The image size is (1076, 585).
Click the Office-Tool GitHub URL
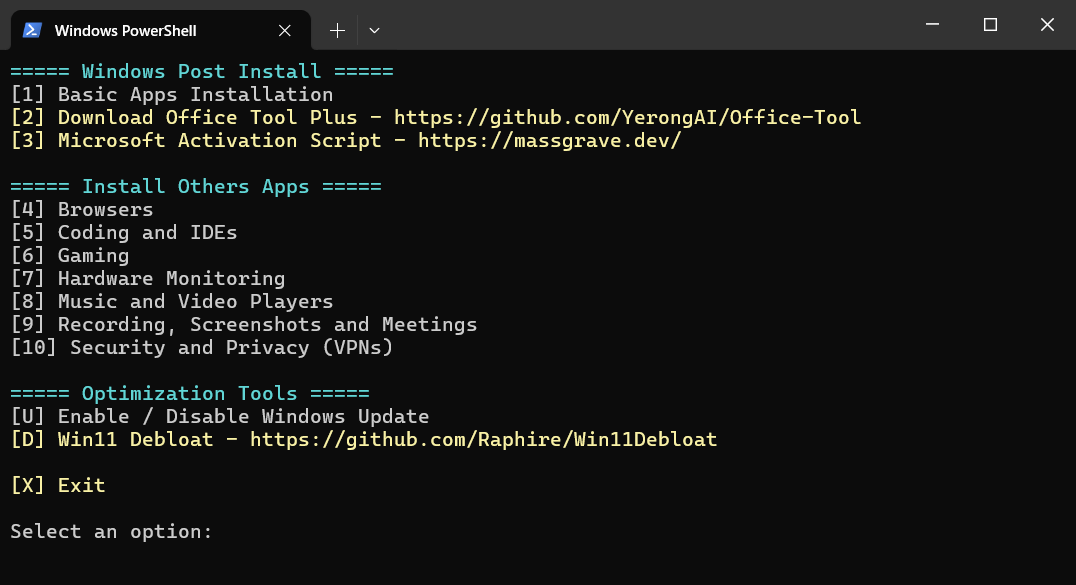click(627, 117)
